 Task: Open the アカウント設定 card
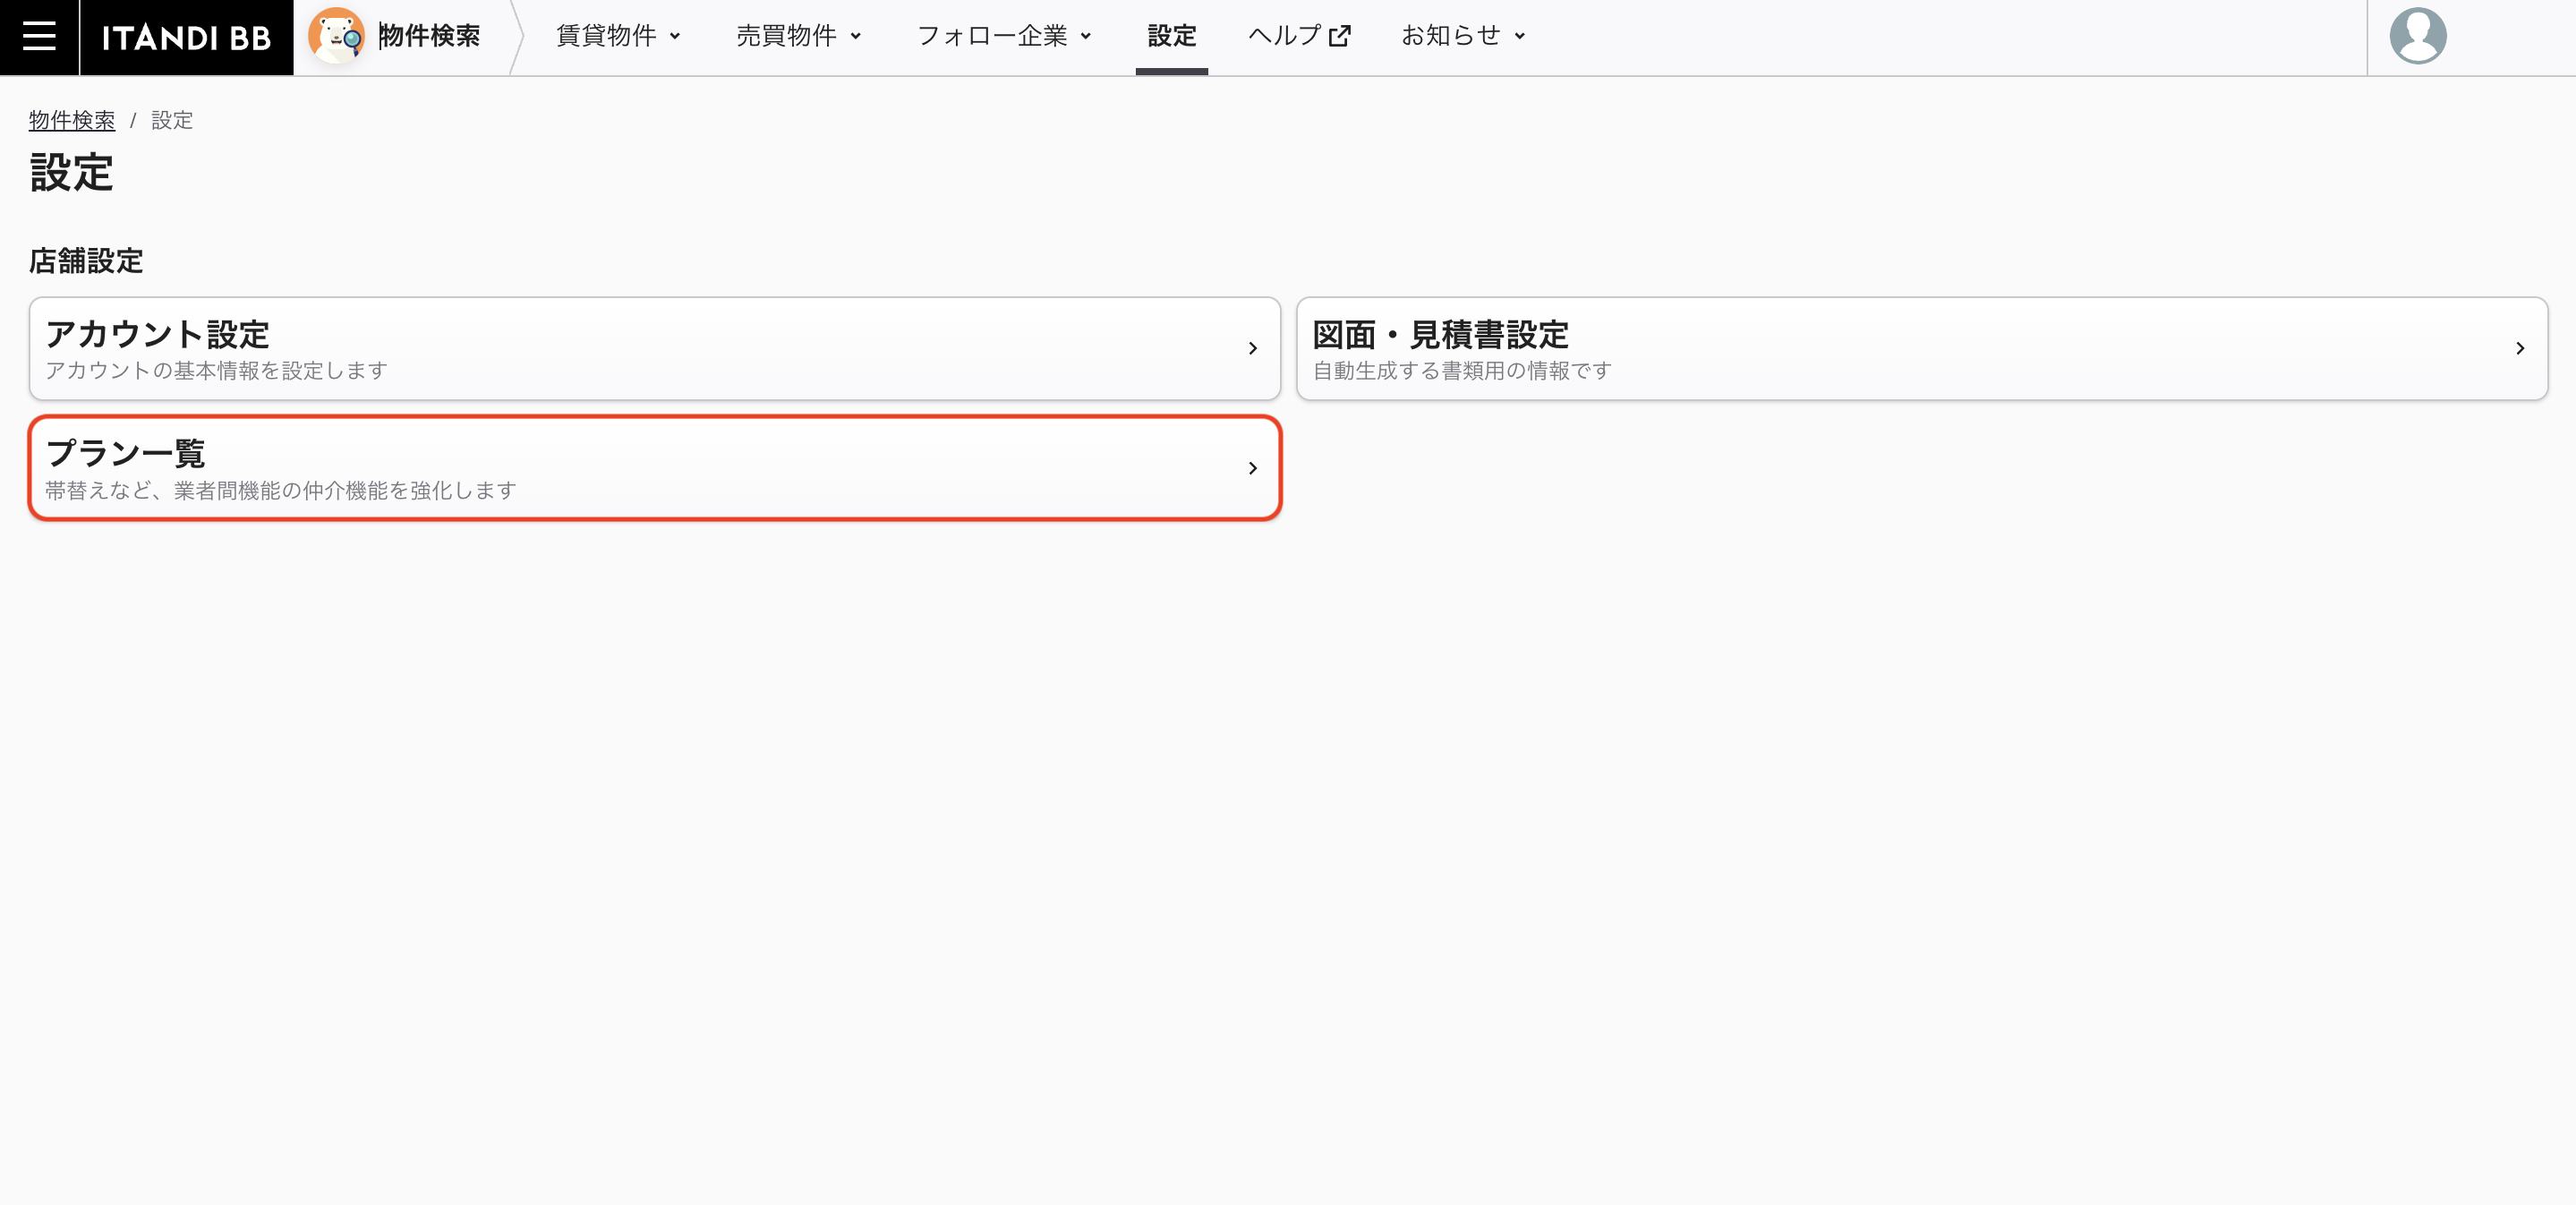[655, 348]
